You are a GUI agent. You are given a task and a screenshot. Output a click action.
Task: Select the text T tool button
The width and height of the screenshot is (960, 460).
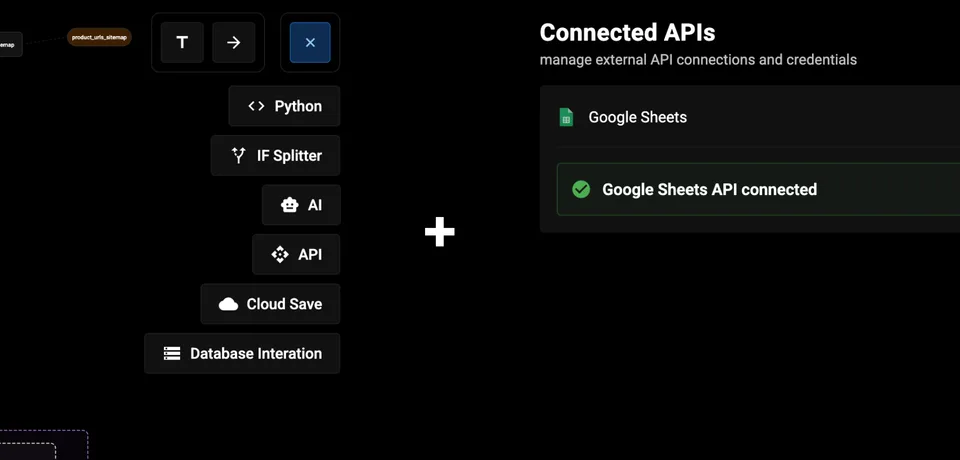point(182,42)
